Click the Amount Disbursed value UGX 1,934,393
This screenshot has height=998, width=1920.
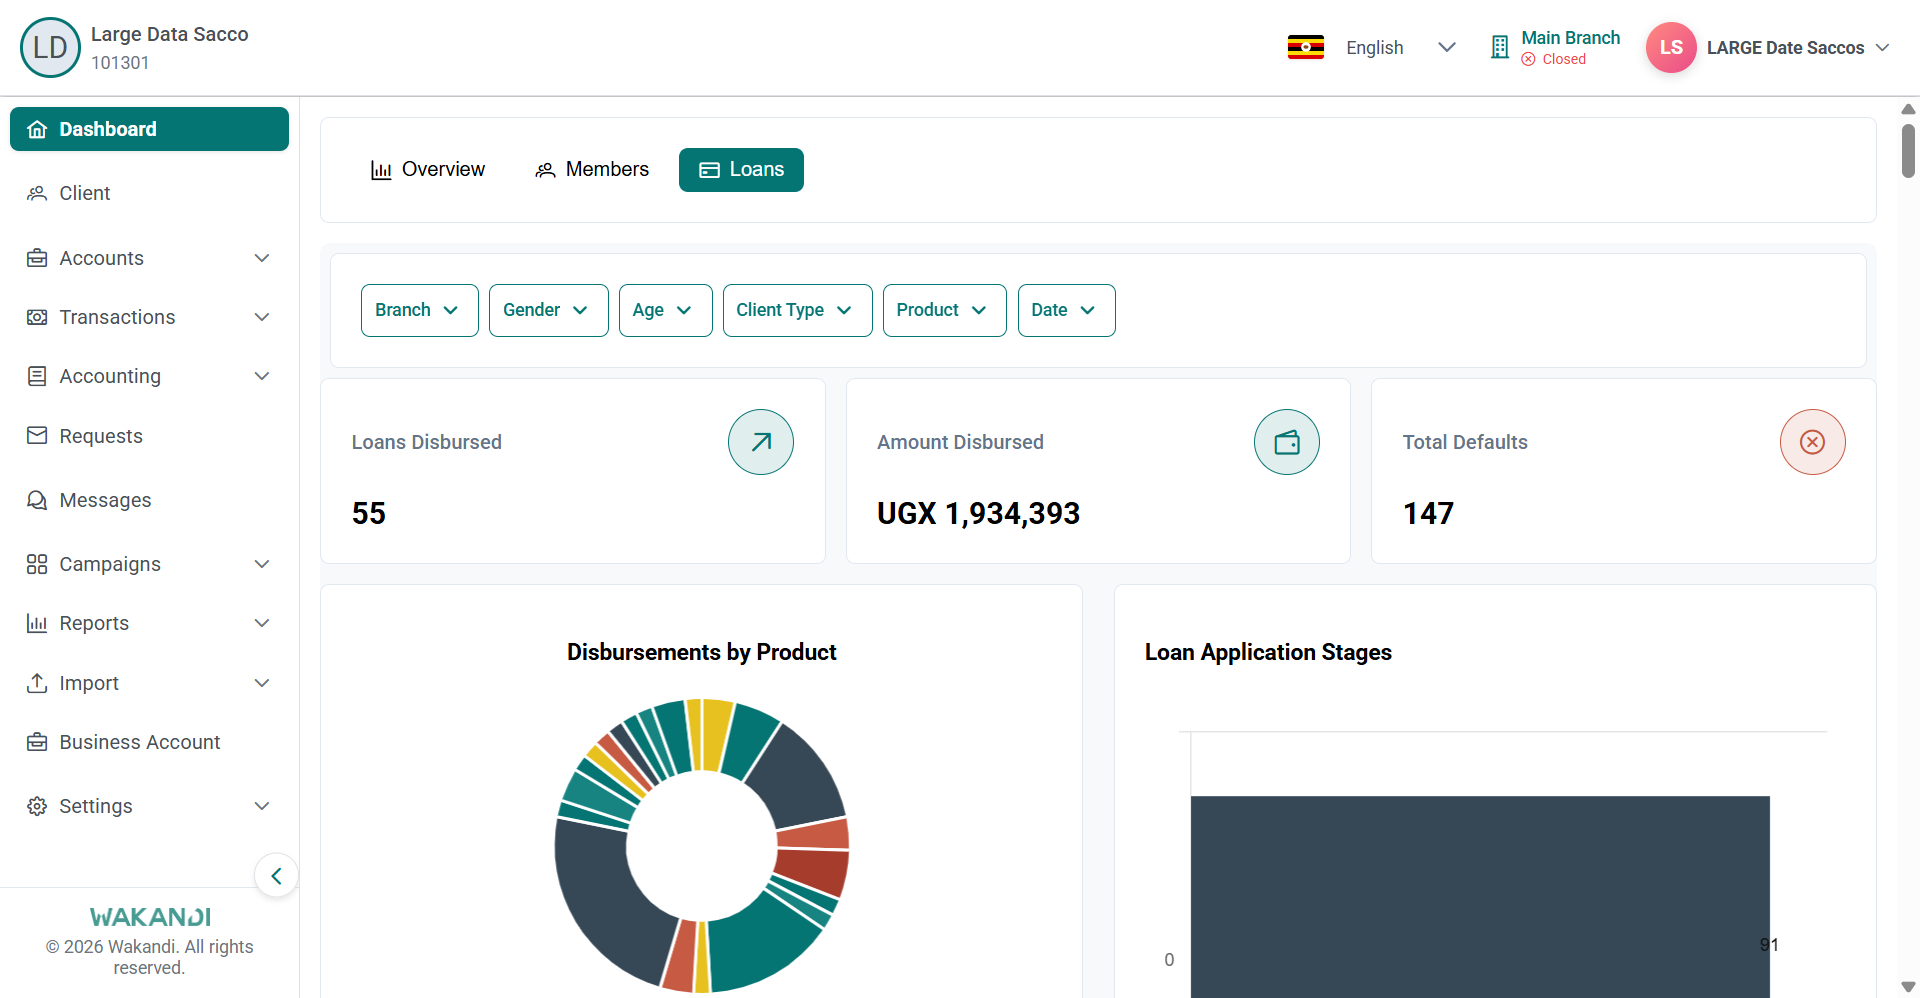click(x=978, y=513)
